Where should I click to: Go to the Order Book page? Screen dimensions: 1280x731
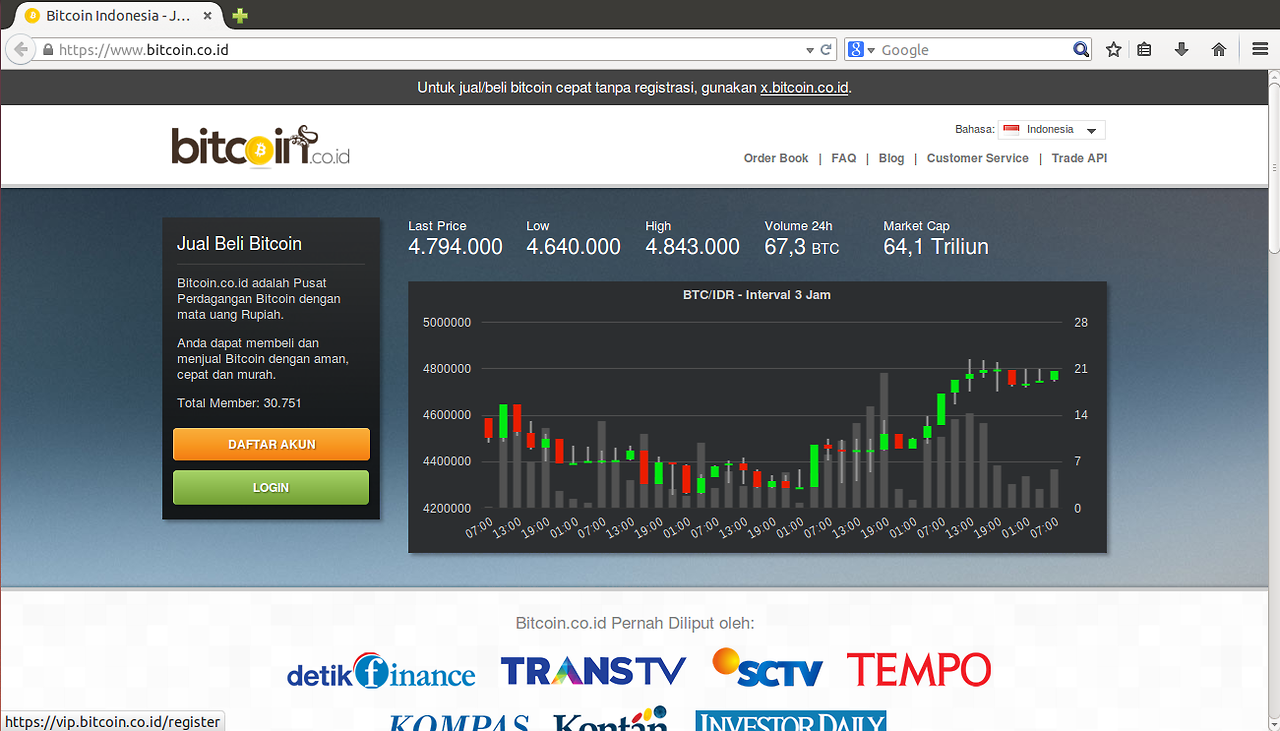[776, 158]
